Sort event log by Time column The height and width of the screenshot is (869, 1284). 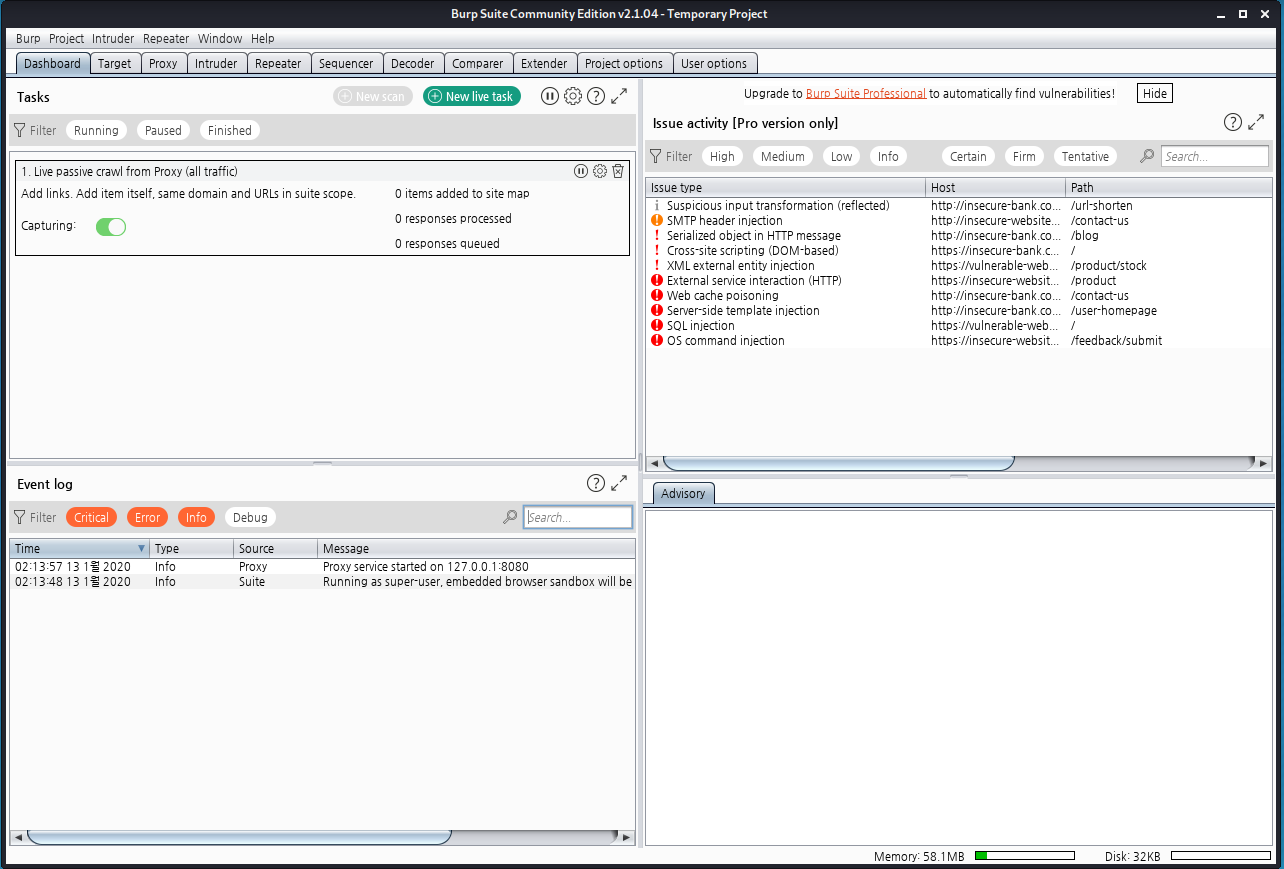coord(80,548)
